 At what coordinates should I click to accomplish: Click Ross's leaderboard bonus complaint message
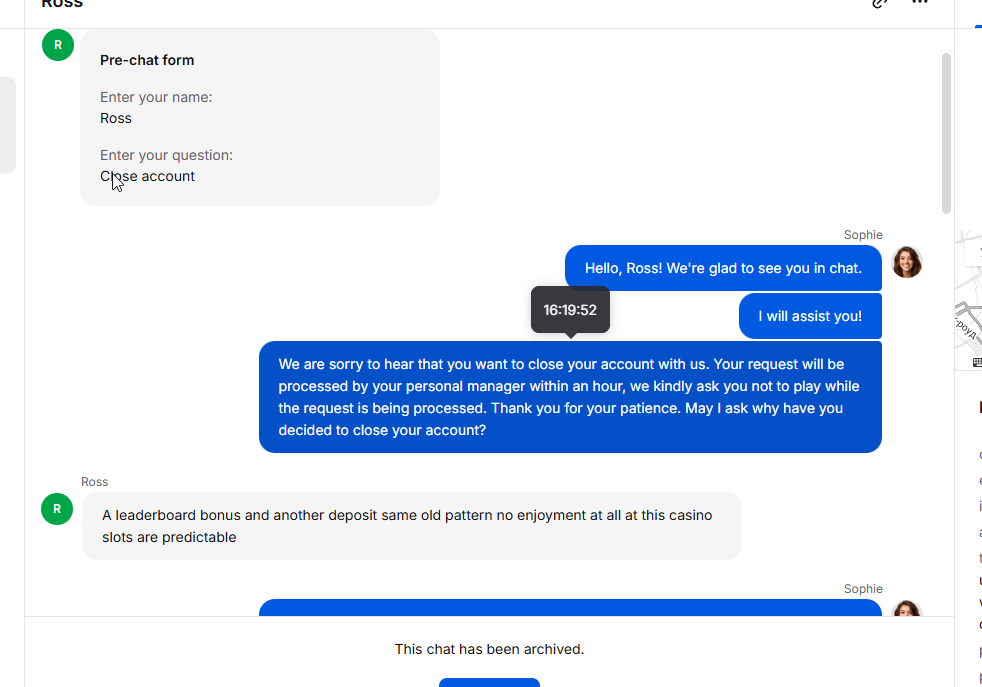[x=412, y=526]
